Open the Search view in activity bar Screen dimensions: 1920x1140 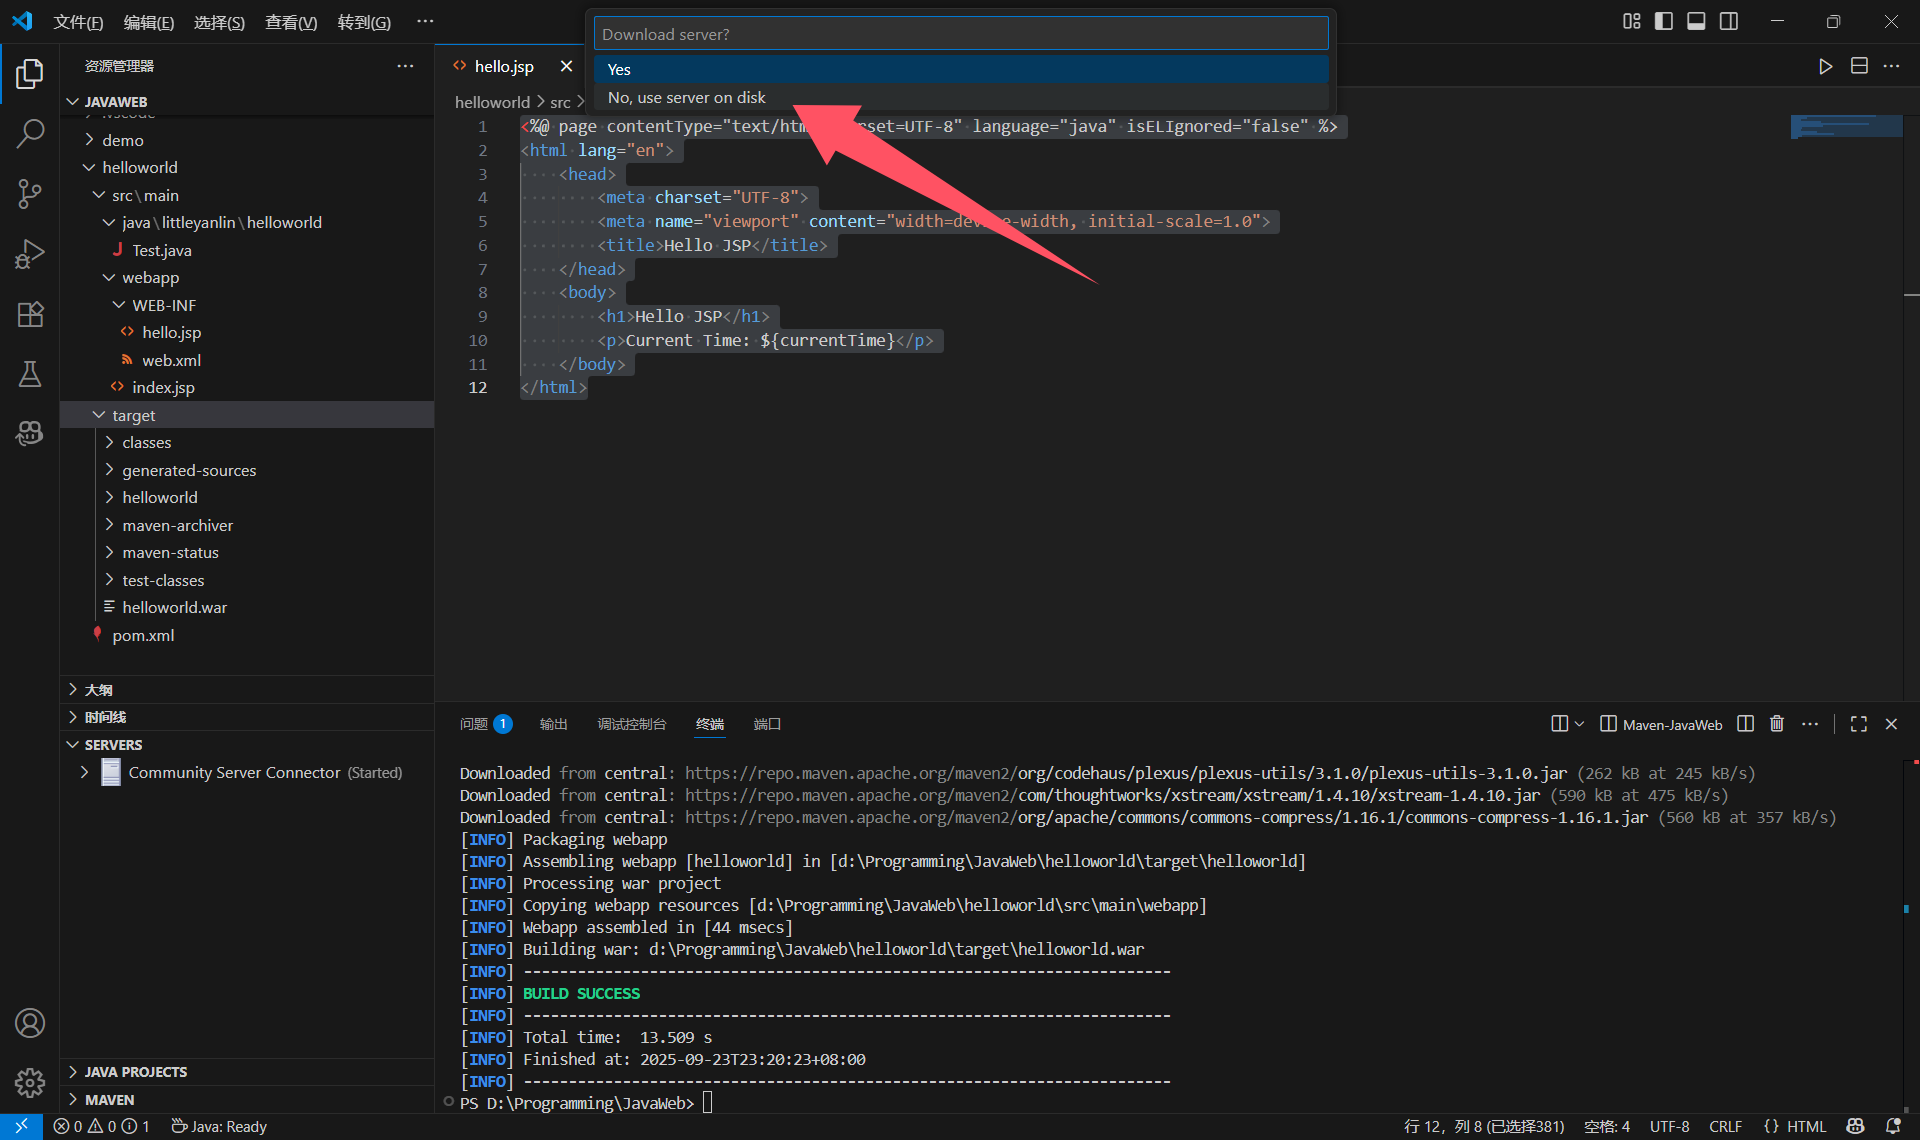(30, 133)
